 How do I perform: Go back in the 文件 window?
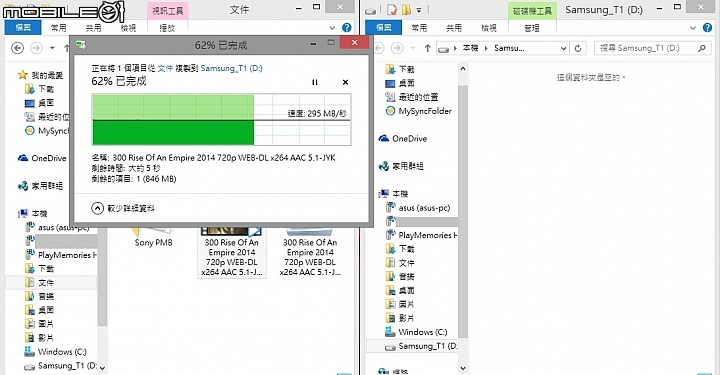click(x=17, y=48)
